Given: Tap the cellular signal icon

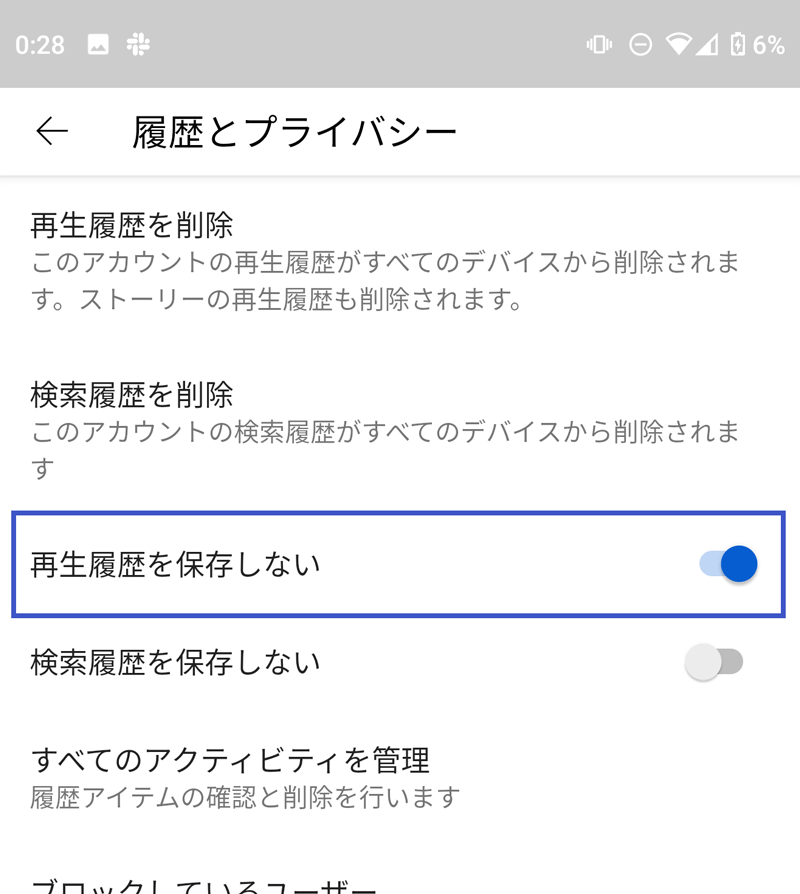Looking at the screenshot, I should [x=708, y=44].
